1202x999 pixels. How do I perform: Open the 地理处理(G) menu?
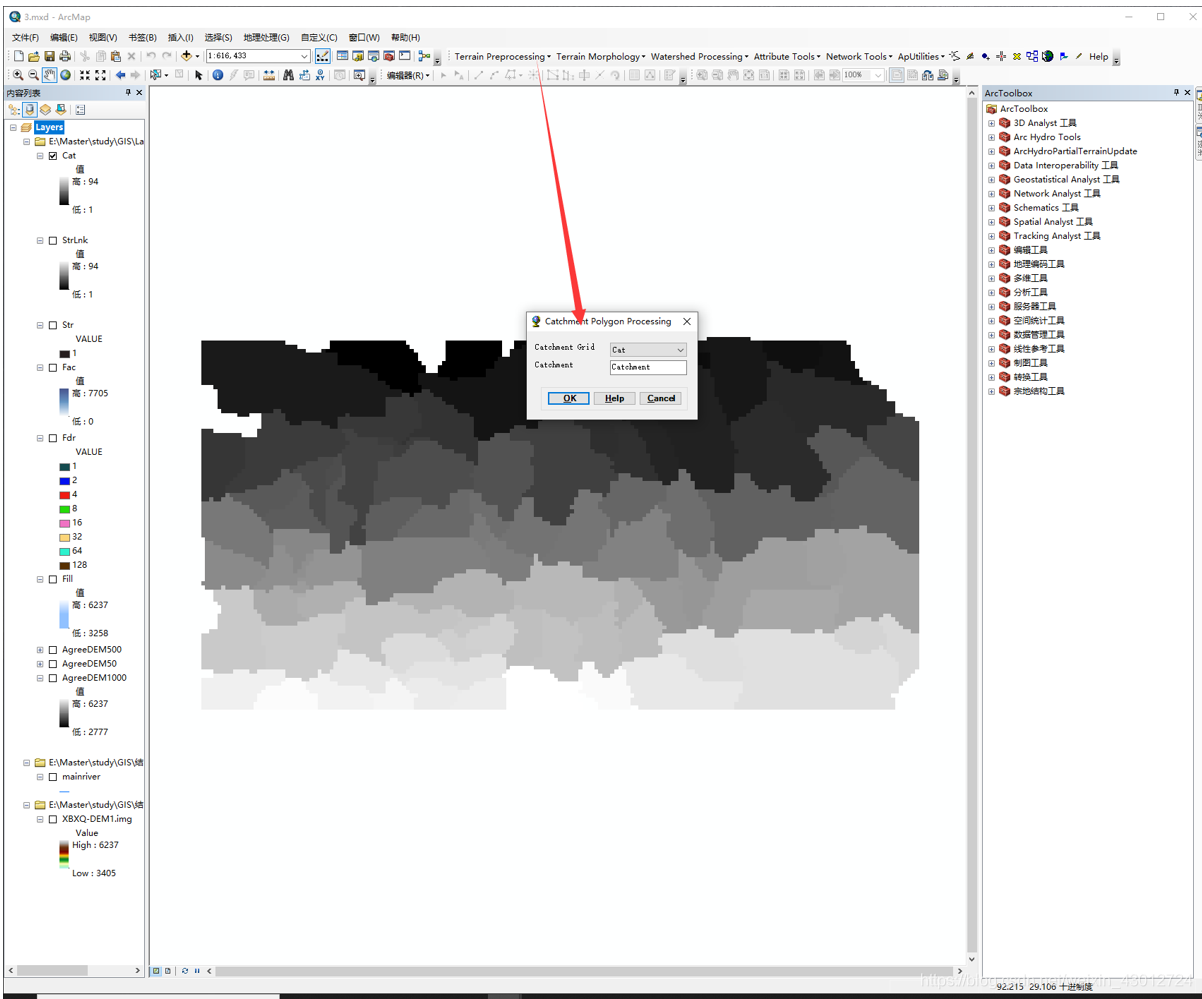click(266, 37)
